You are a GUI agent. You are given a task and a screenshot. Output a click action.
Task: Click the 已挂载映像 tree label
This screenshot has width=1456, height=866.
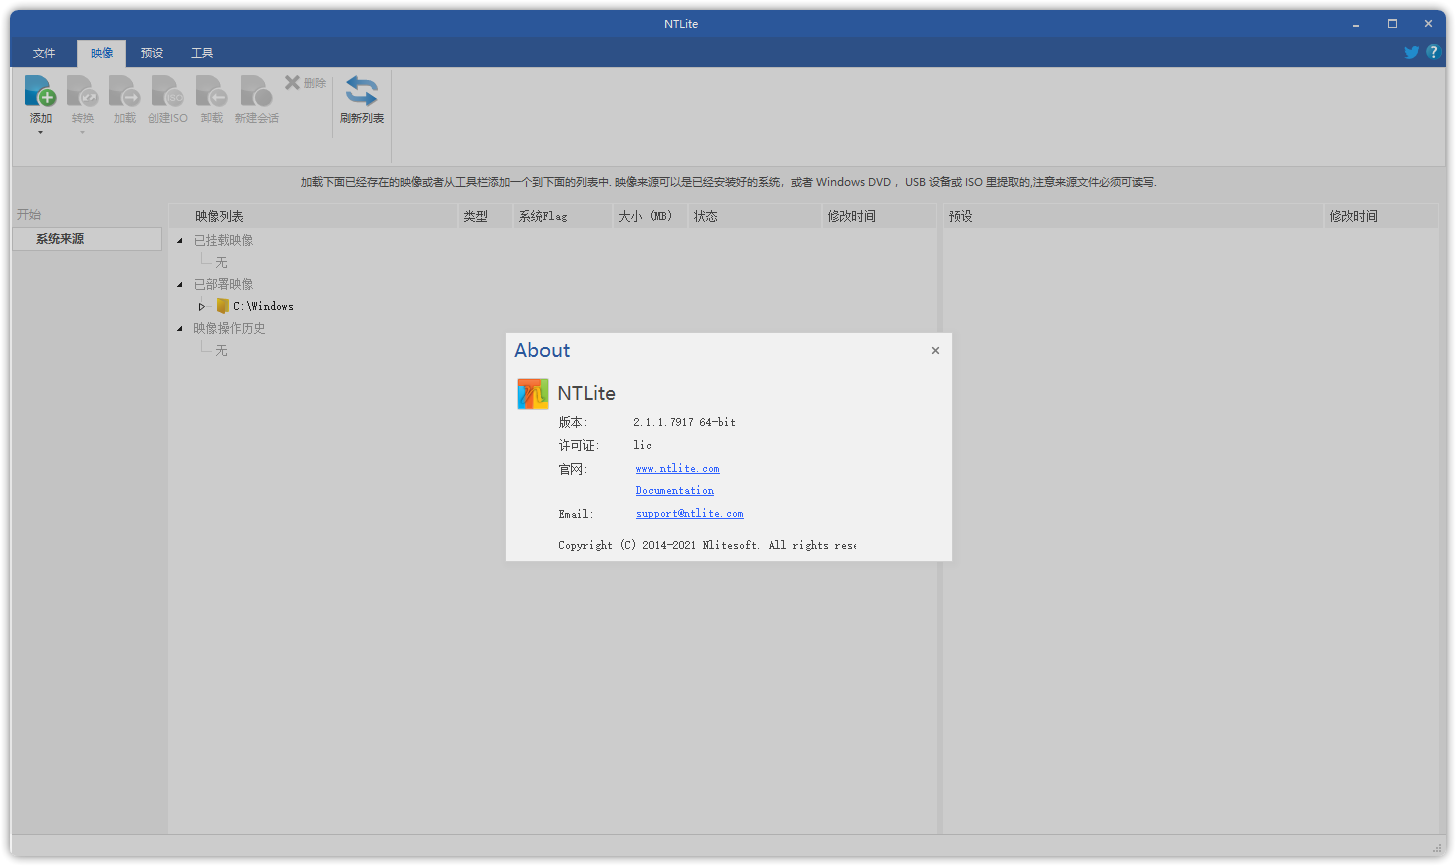(x=223, y=241)
